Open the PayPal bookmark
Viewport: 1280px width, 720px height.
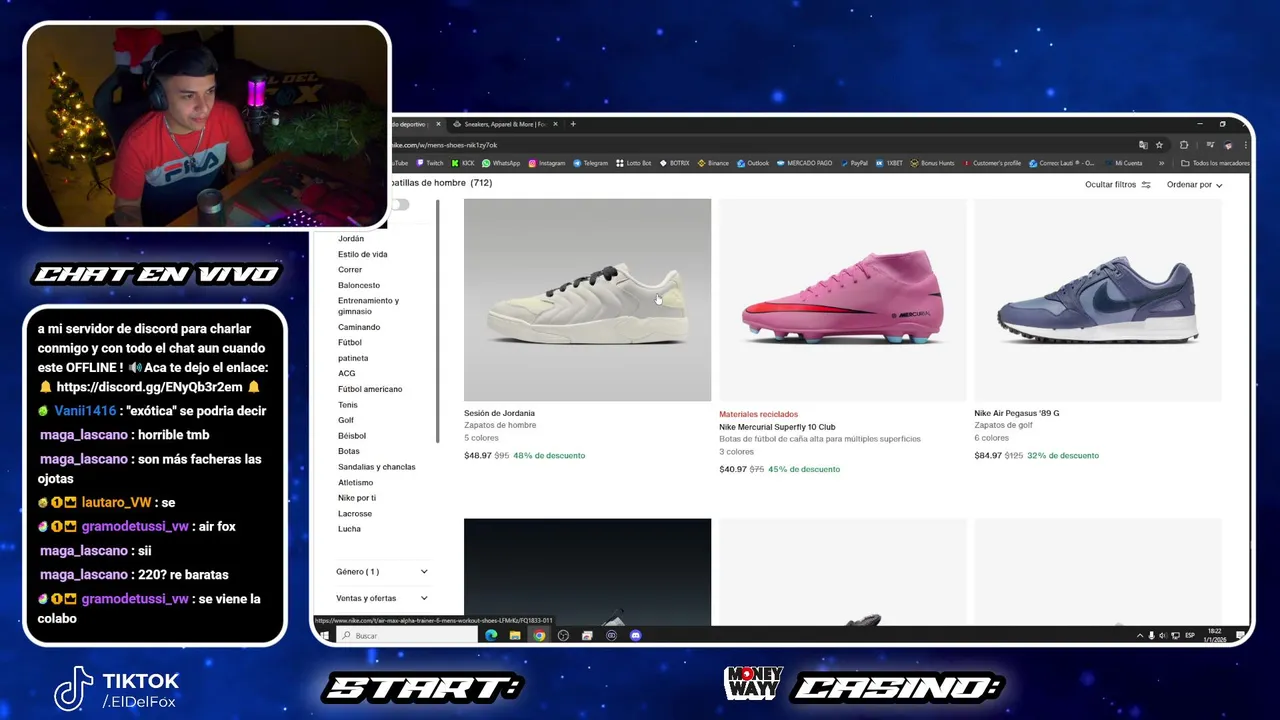point(854,163)
